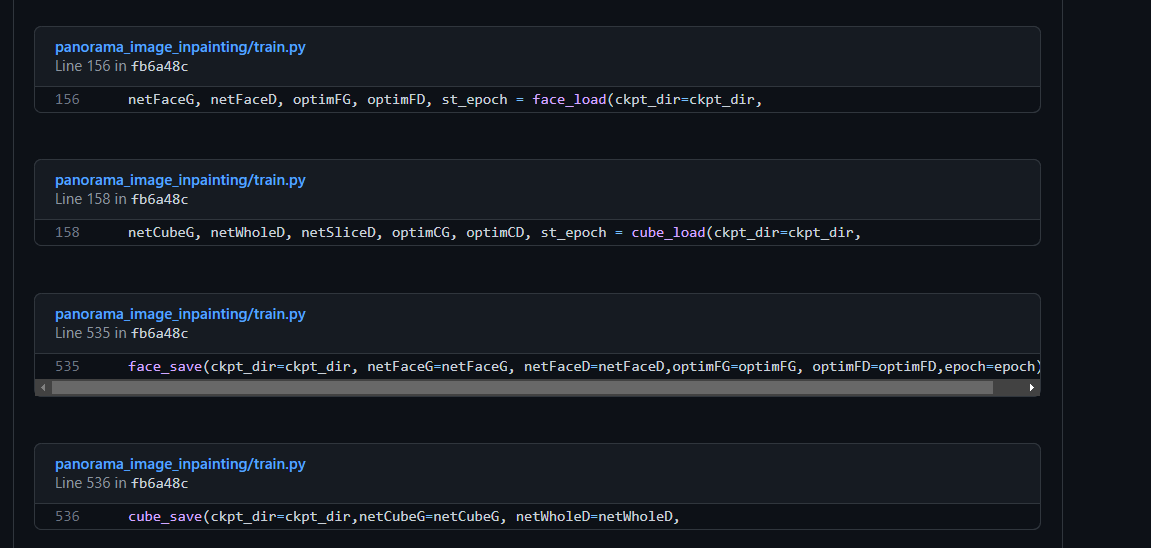Click the cube_load function call text

click(x=669, y=233)
